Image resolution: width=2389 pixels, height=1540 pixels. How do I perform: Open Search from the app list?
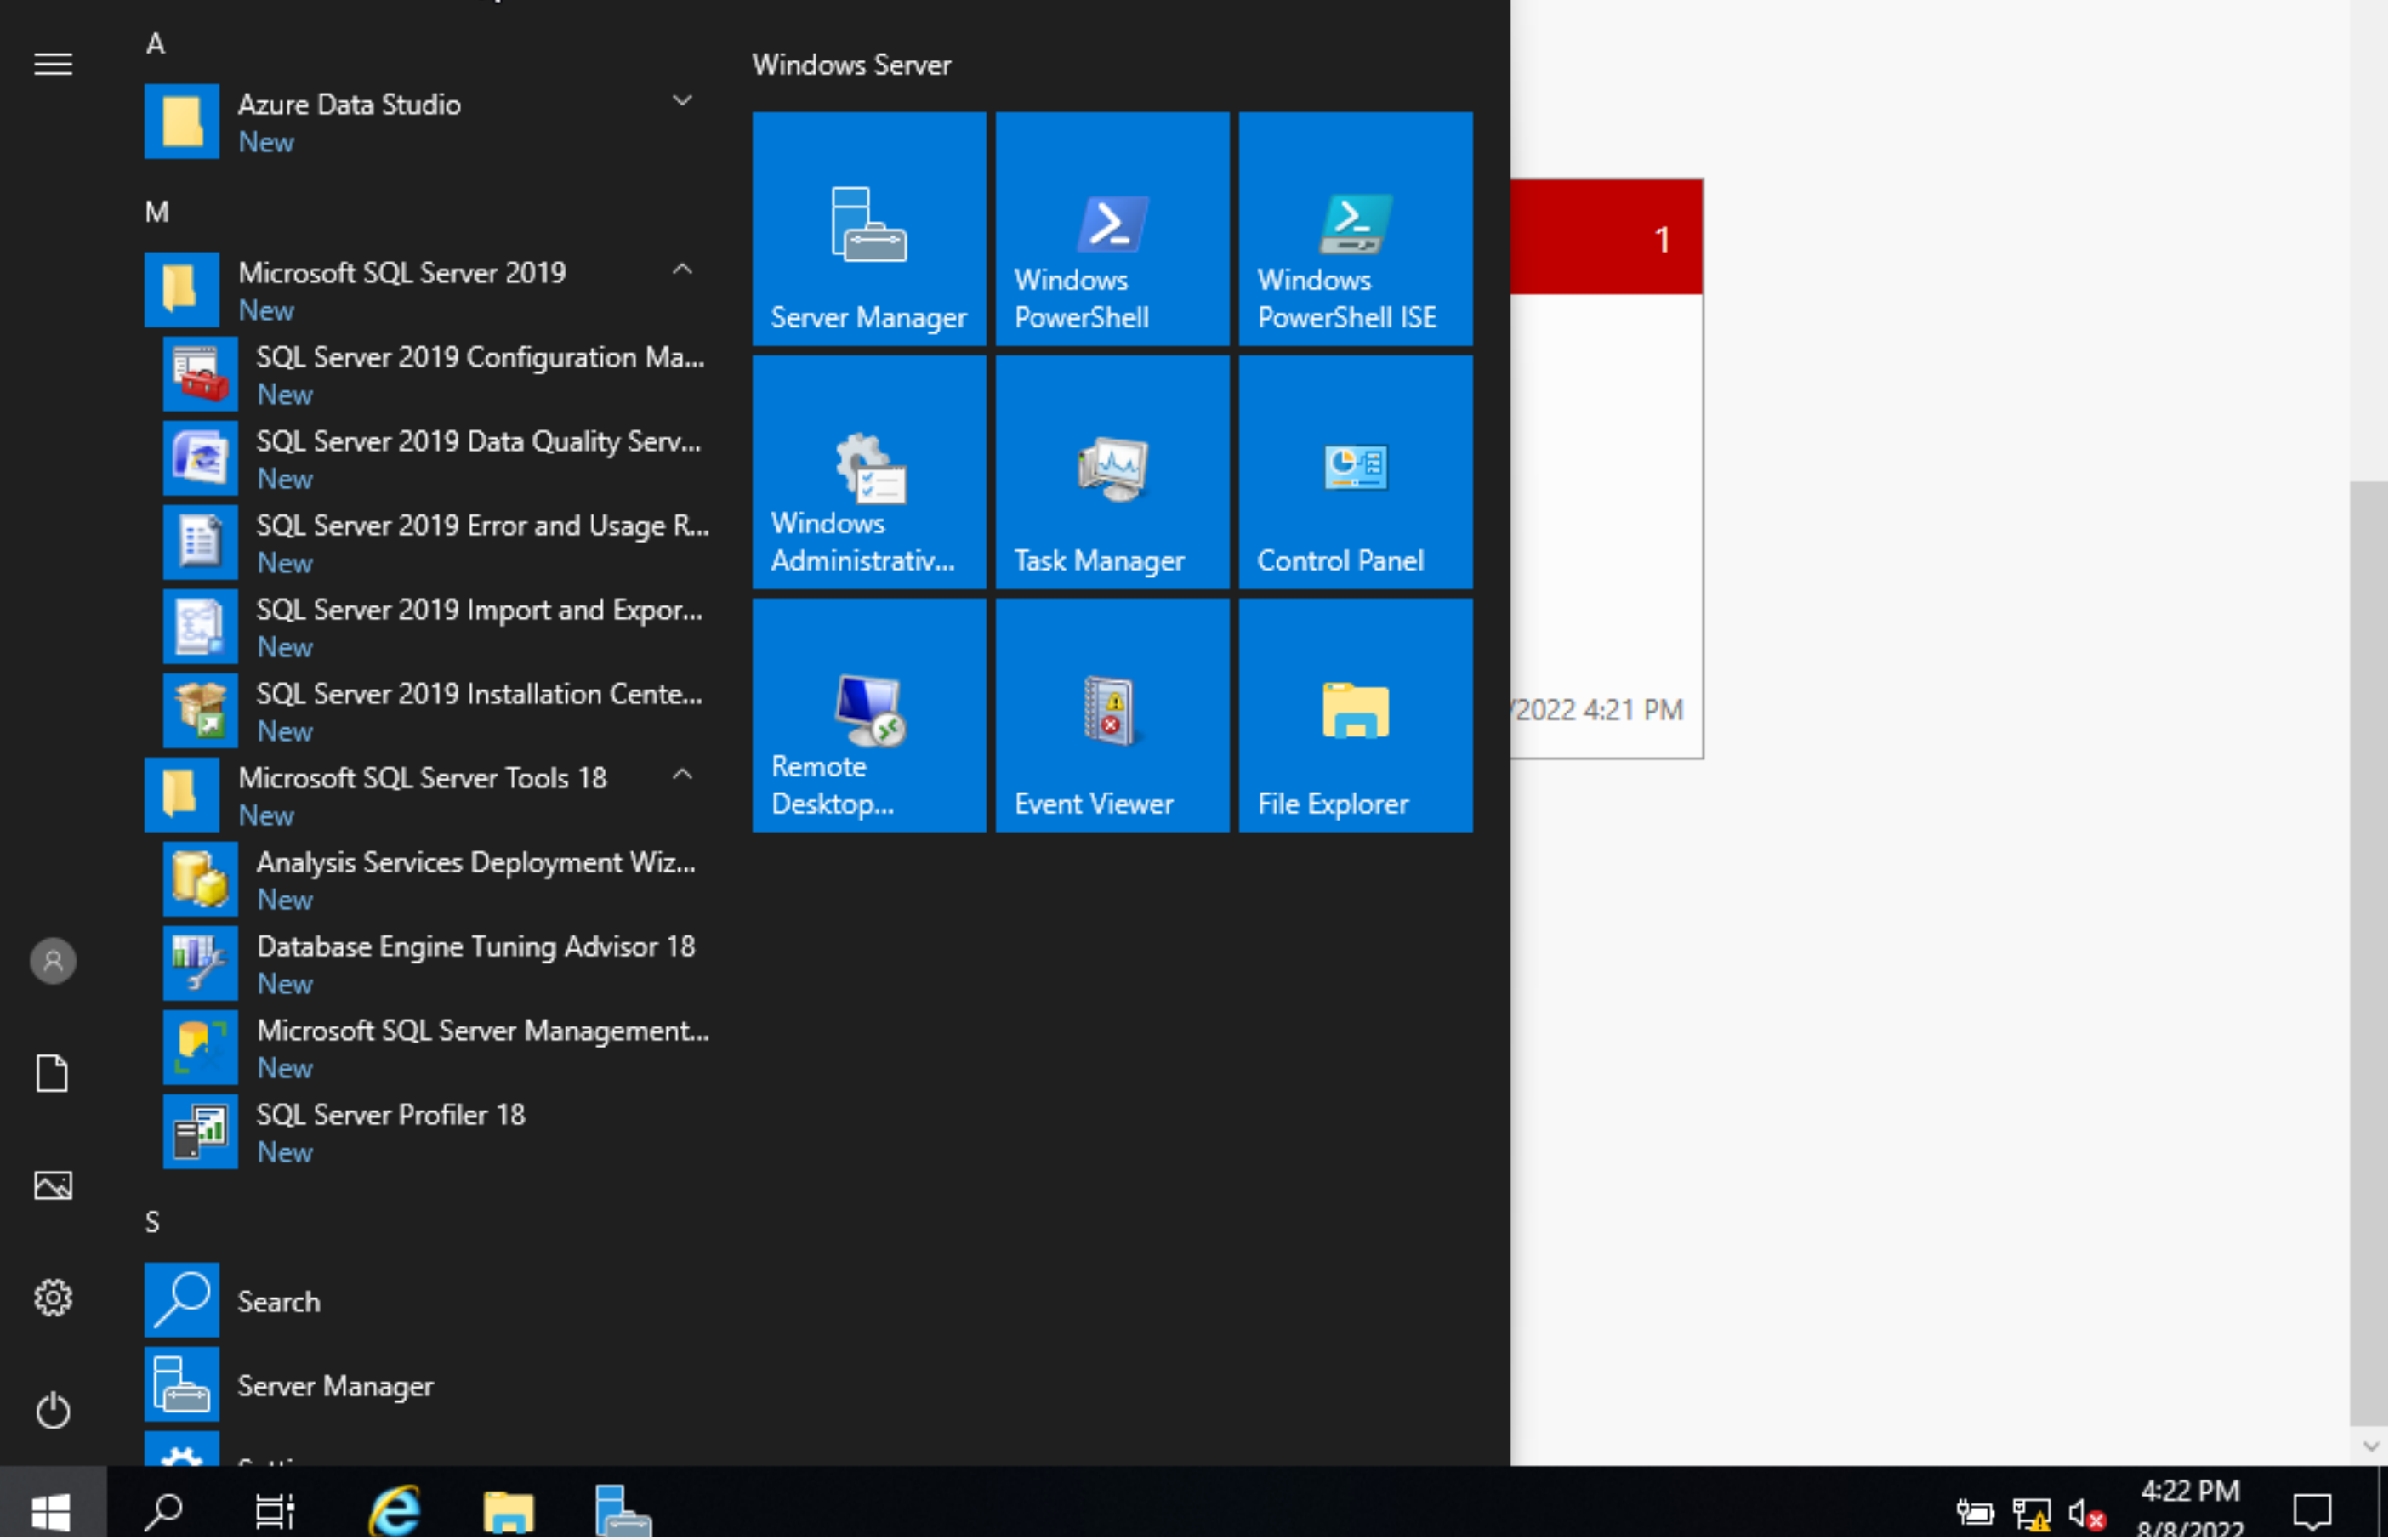430,1301
